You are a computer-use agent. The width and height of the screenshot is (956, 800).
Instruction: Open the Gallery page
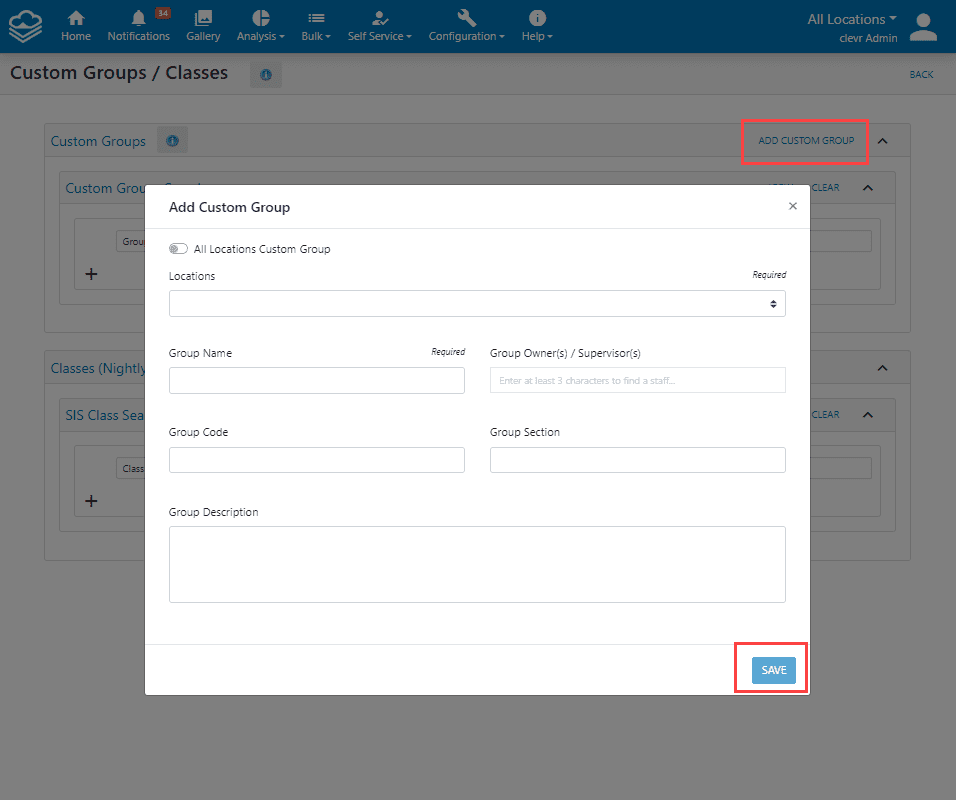point(203,26)
